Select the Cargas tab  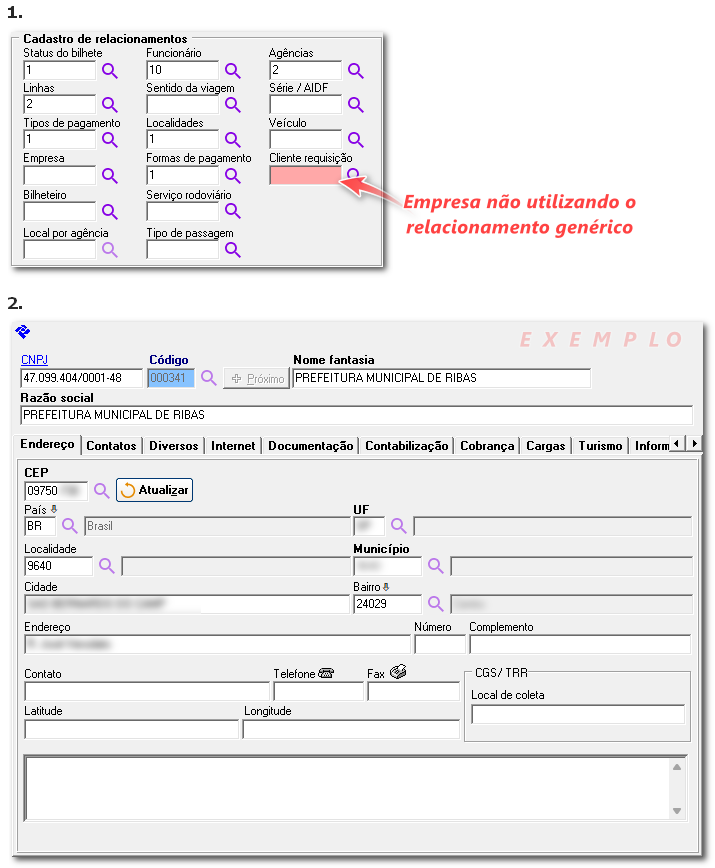(x=546, y=446)
